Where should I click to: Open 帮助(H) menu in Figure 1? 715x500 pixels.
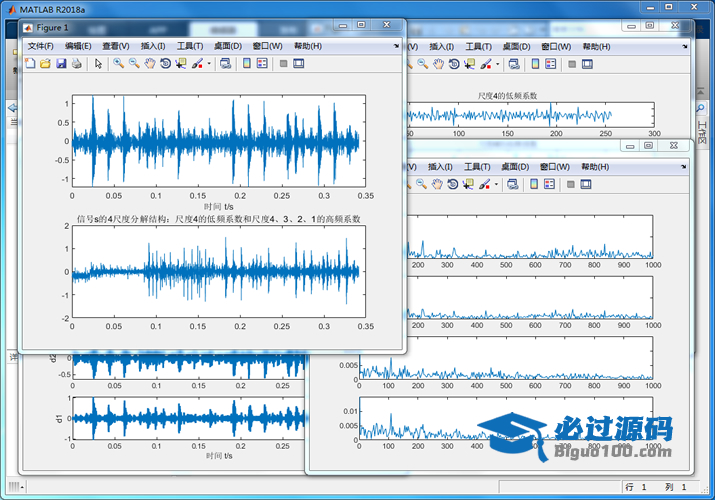coord(308,46)
